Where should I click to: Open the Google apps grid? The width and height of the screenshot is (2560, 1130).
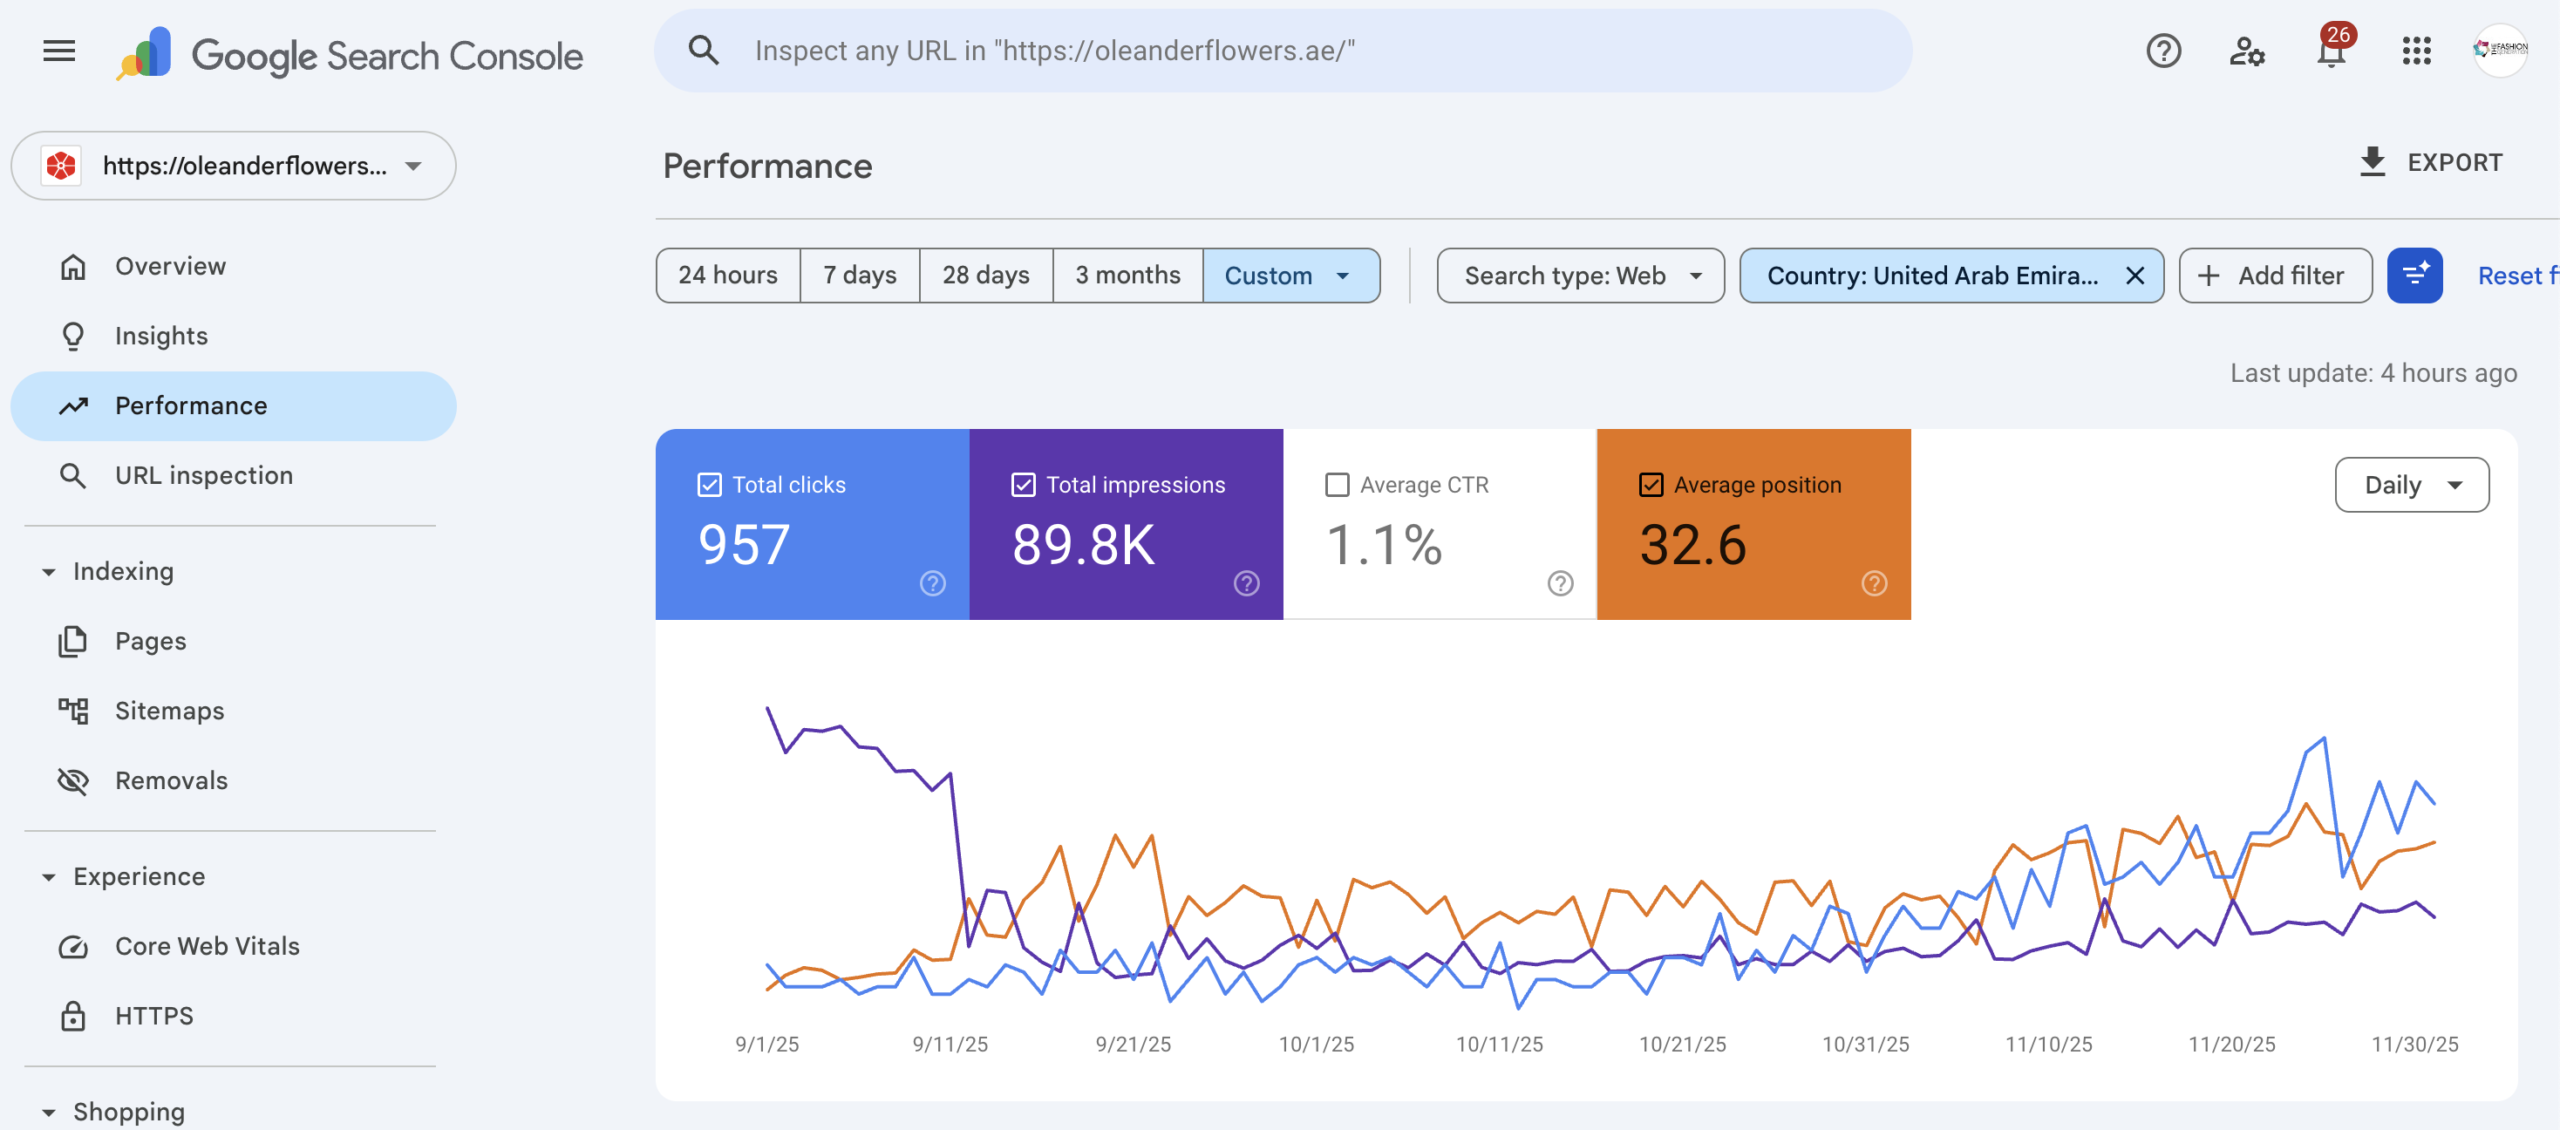click(x=2416, y=51)
